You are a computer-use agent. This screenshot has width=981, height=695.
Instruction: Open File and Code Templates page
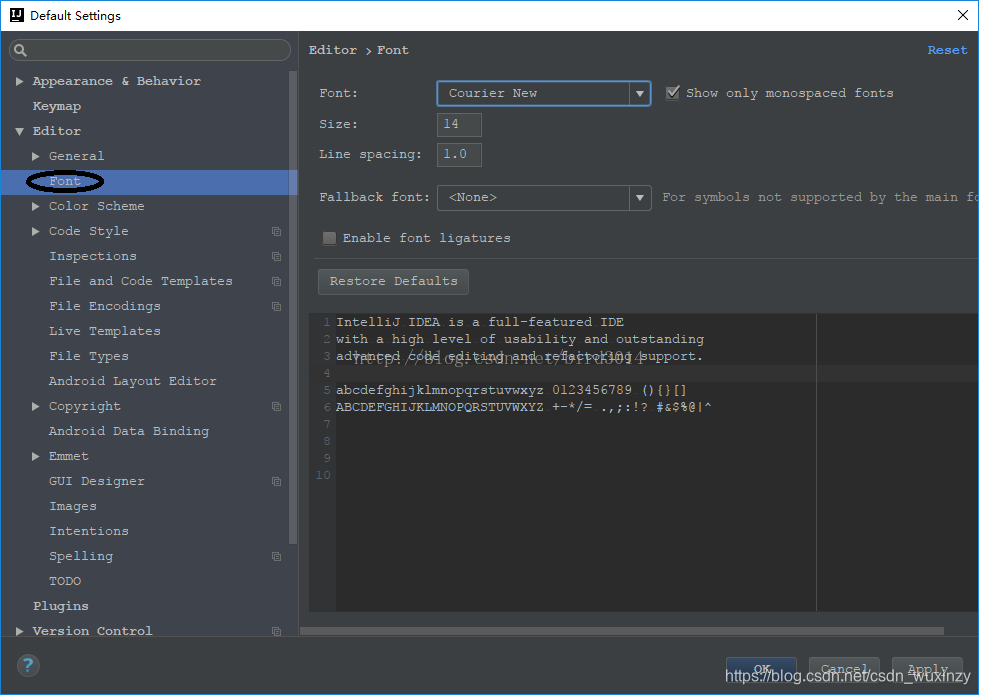point(141,282)
